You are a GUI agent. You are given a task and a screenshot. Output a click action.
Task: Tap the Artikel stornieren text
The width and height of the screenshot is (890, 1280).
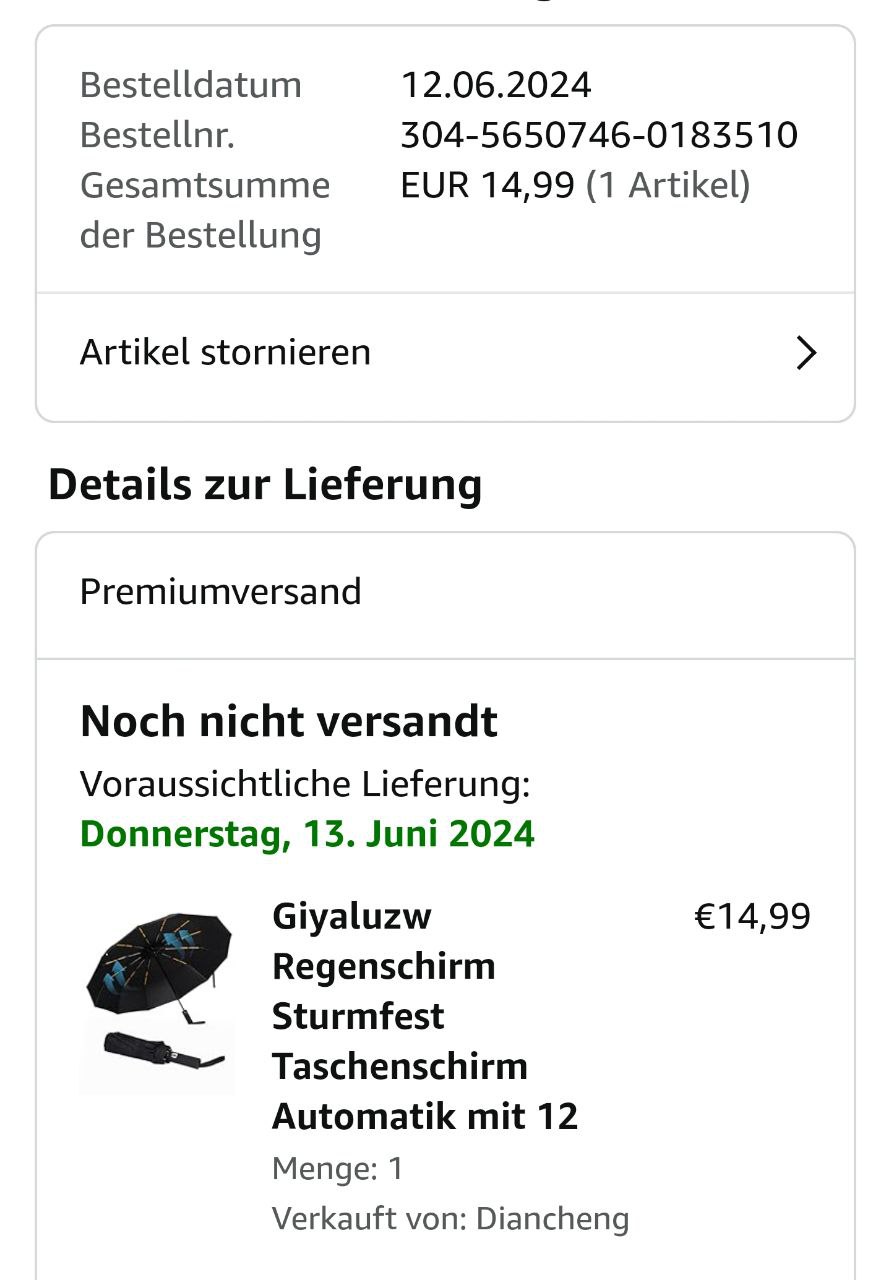[x=225, y=353]
